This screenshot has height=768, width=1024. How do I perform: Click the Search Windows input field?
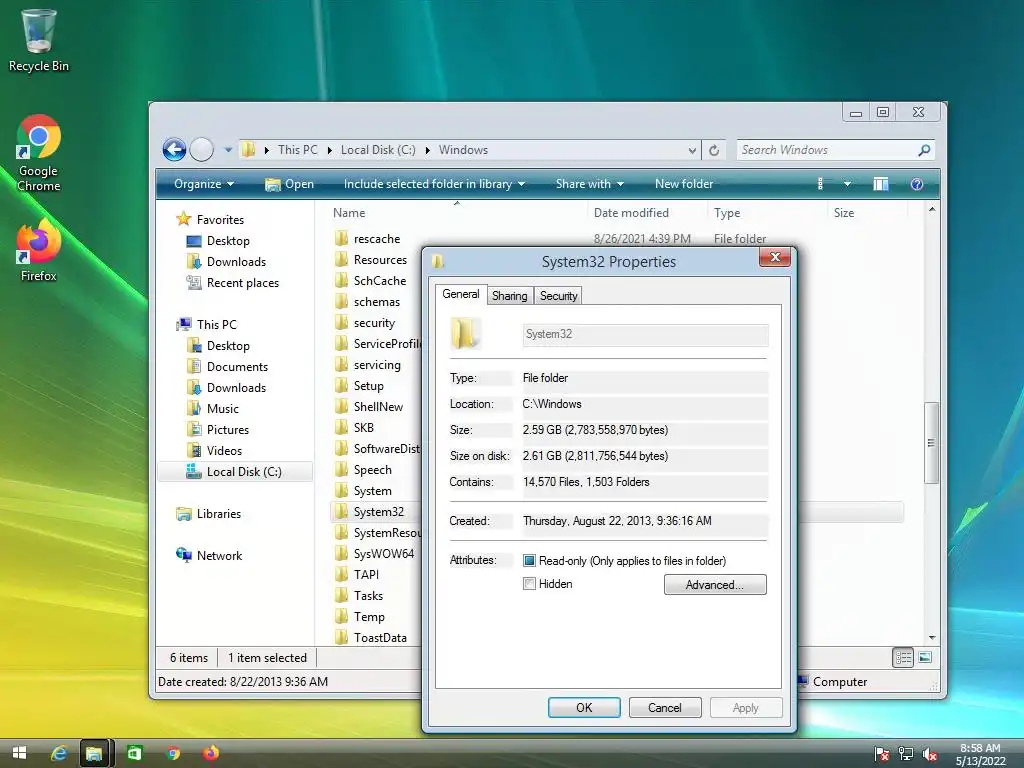pos(827,150)
